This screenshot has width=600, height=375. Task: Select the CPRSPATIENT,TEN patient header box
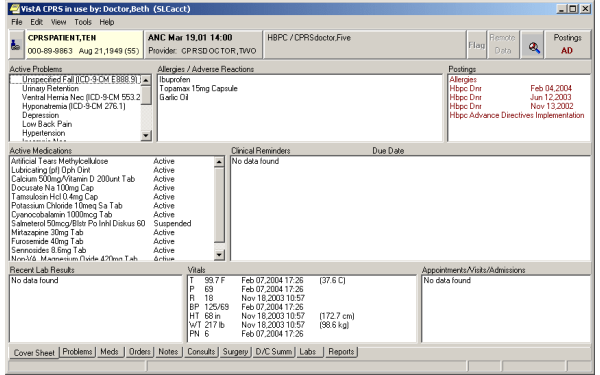[84, 45]
